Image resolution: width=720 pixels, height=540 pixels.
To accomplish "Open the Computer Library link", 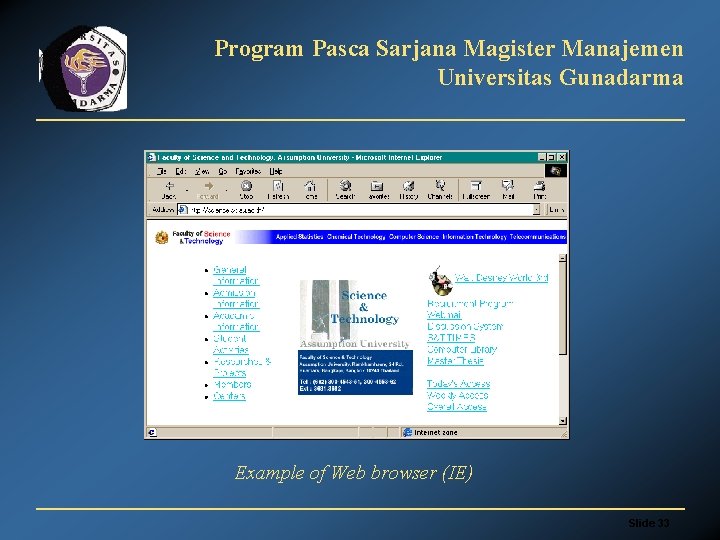I will tap(461, 349).
